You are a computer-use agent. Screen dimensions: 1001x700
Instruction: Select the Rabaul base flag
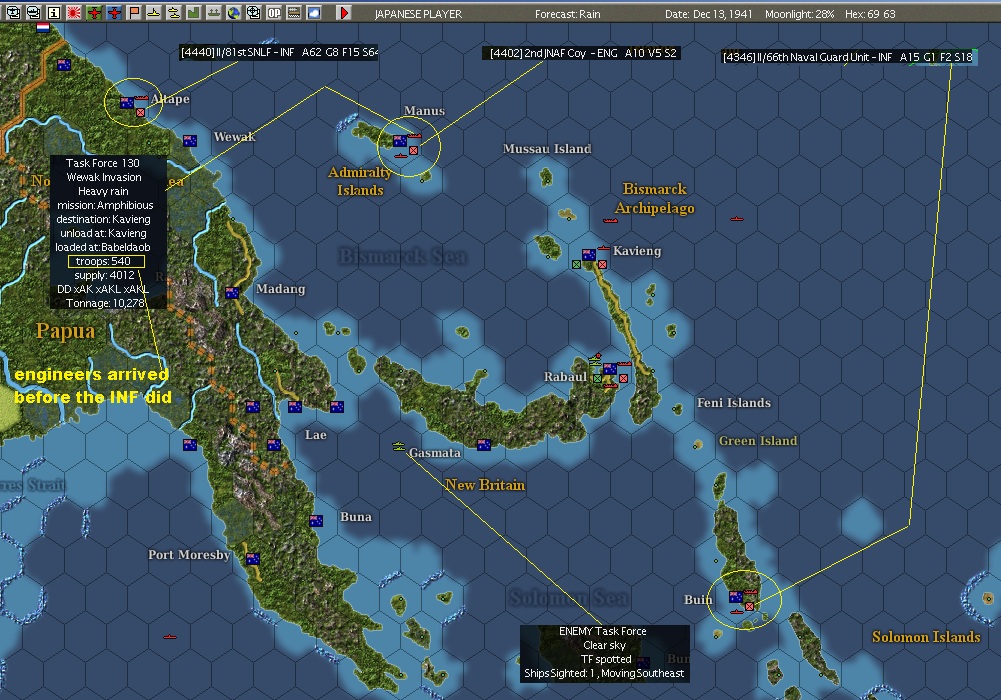coord(610,369)
